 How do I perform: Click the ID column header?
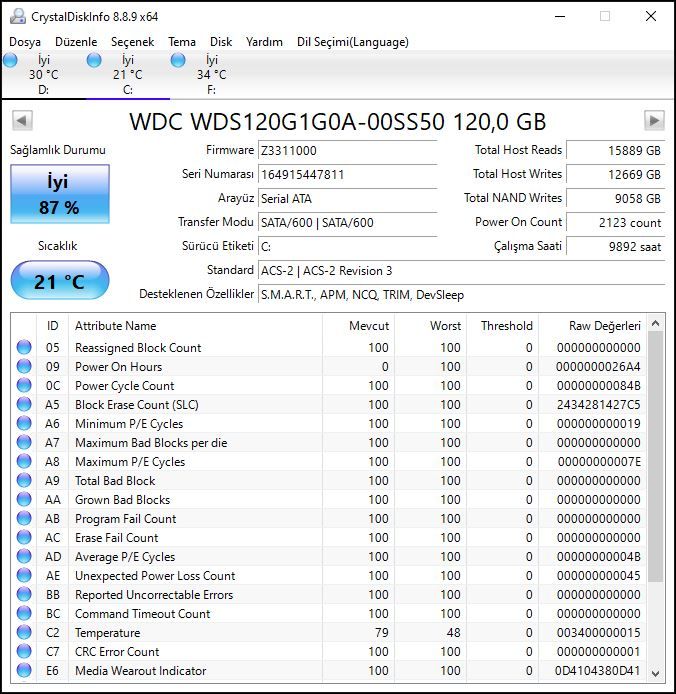[52, 326]
